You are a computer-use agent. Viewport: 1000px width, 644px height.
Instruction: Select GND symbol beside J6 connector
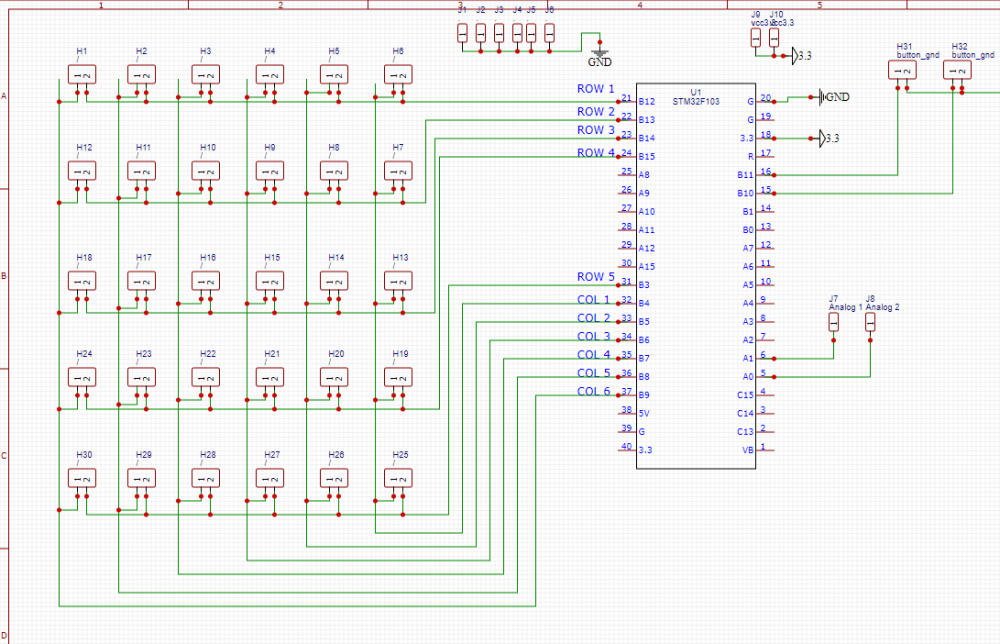(599, 58)
